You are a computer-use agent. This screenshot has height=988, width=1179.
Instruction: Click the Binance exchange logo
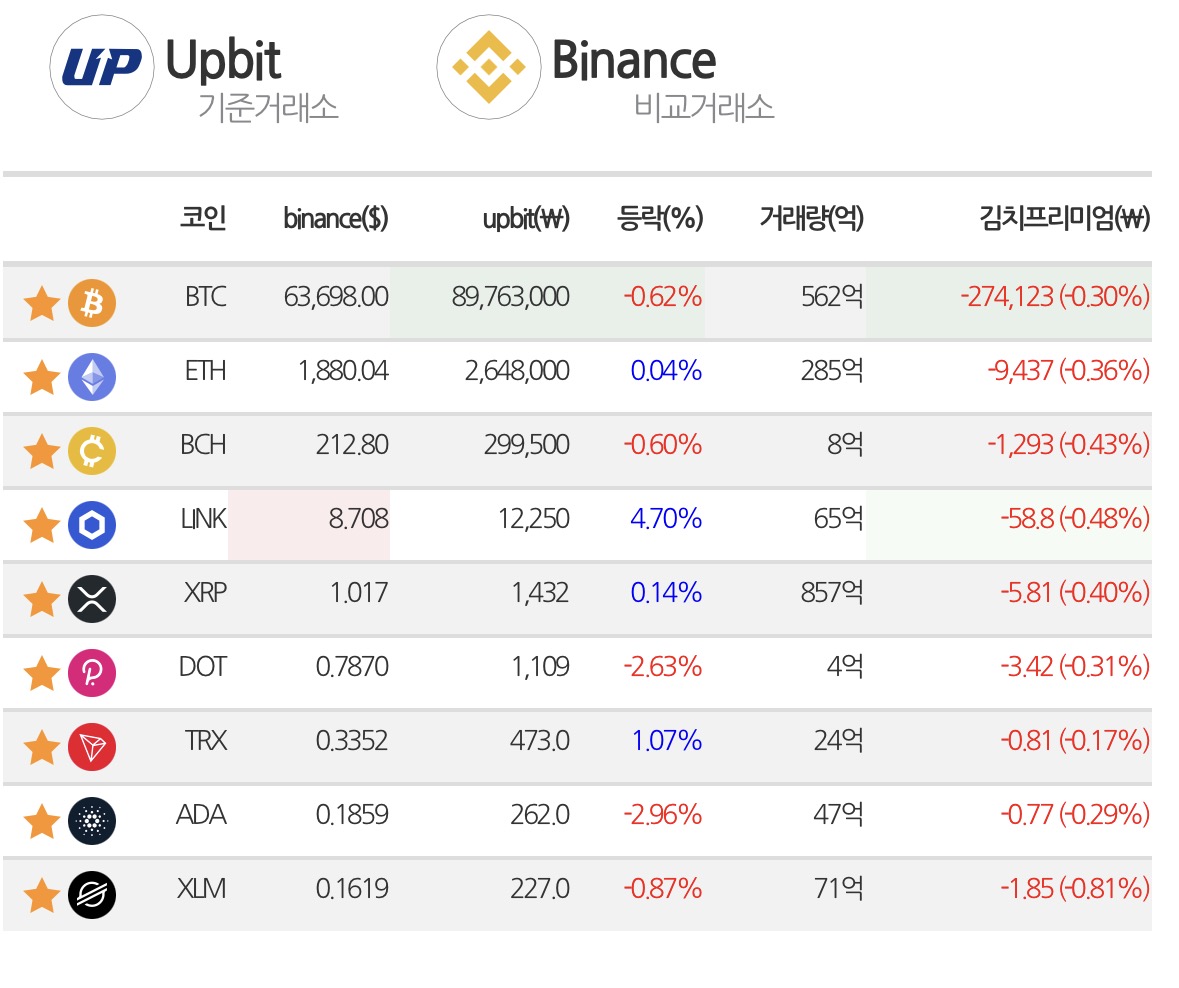489,67
